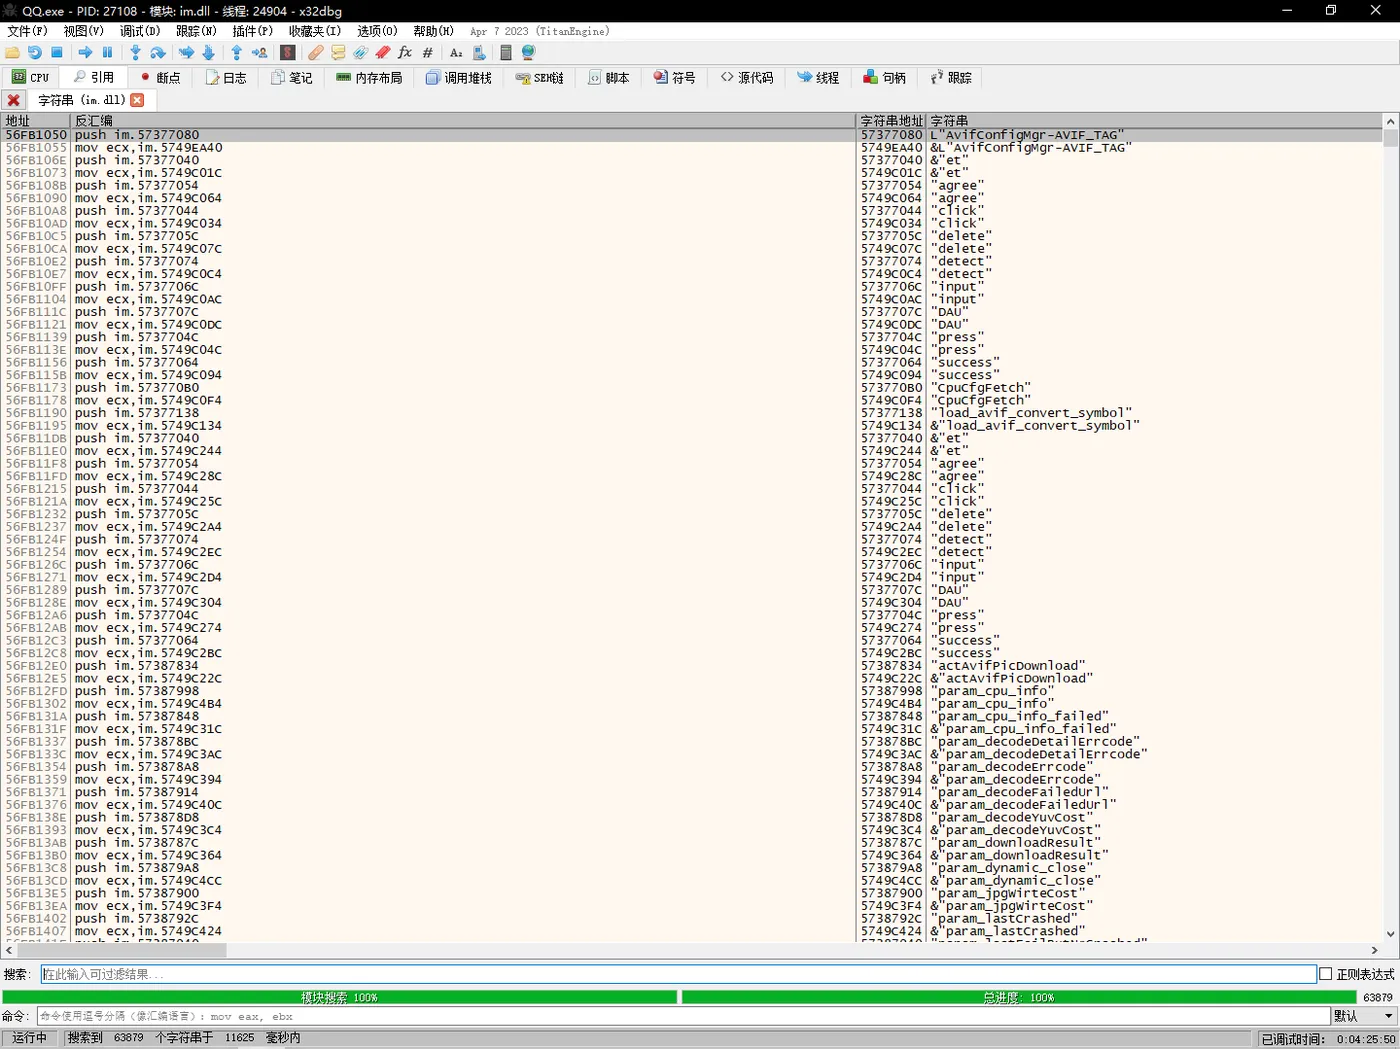Open the 插件(P) menu
Viewport: 1400px width, 1049px height.
[252, 31]
